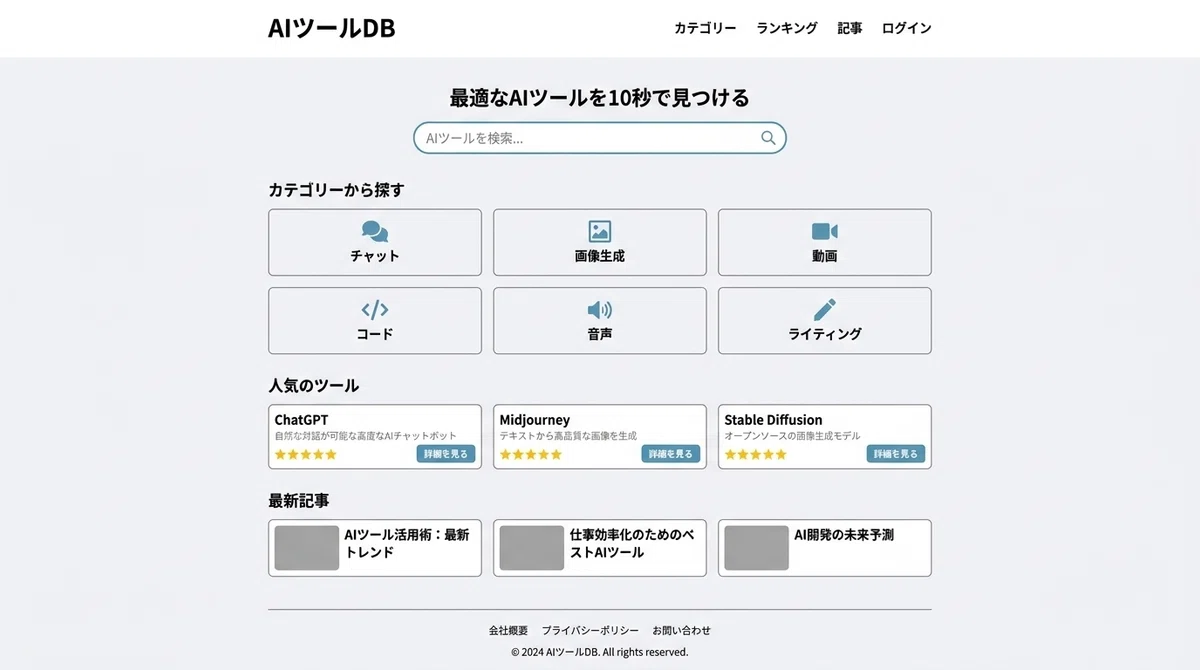Open article AIツール活用術：最新トレンド
The height and width of the screenshot is (670, 1200).
407,543
